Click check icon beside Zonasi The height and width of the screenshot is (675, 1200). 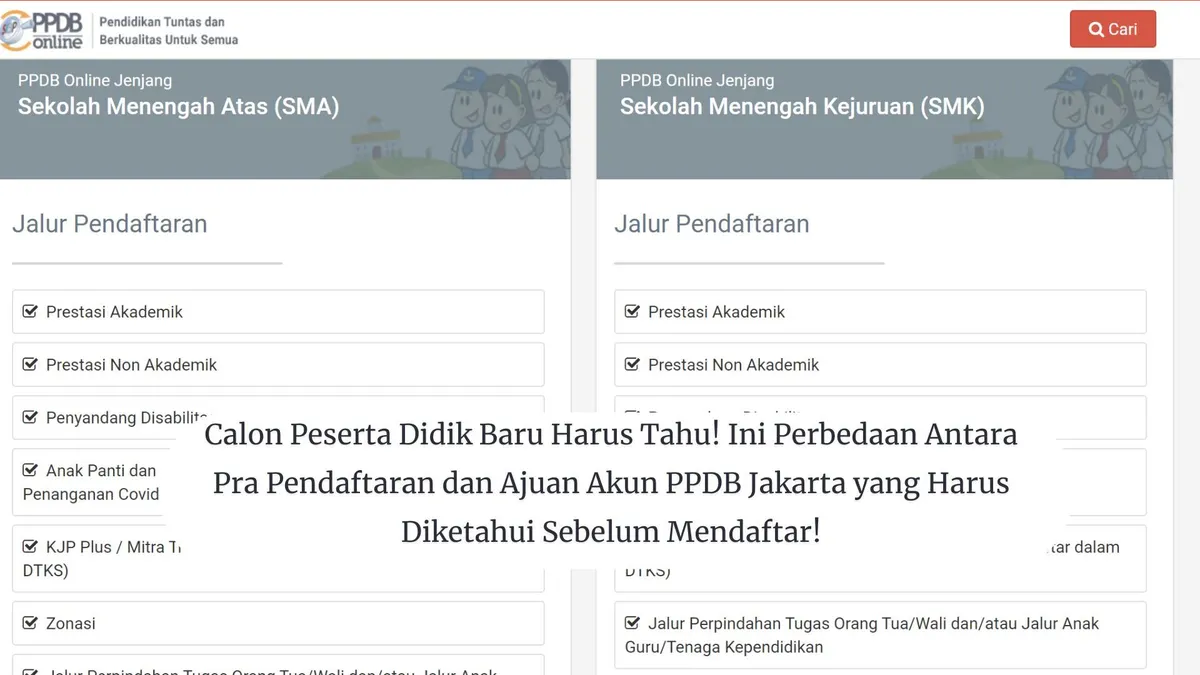[30, 622]
